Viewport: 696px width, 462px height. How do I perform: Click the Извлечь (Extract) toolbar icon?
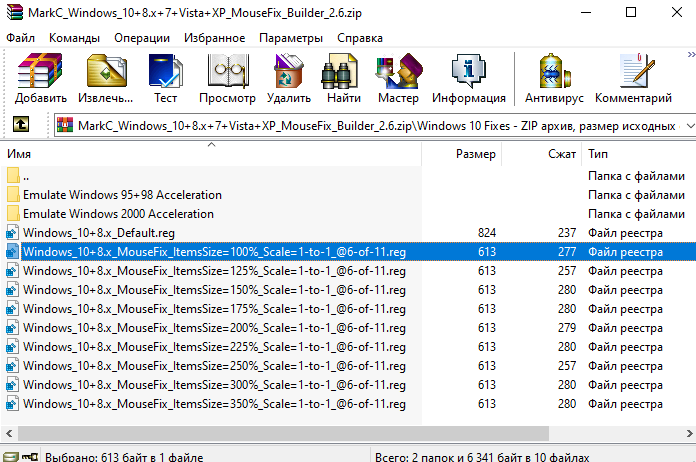tap(106, 71)
